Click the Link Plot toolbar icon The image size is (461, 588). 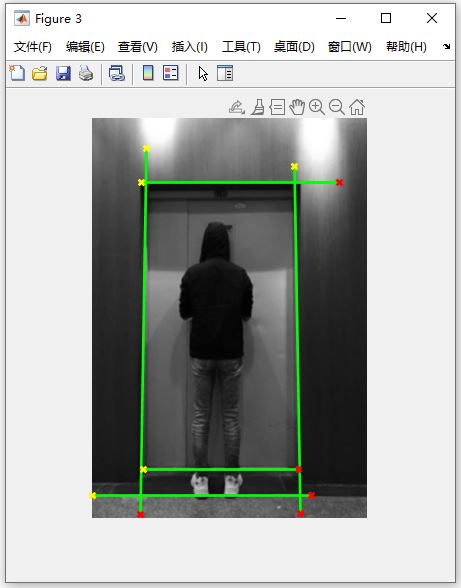click(x=117, y=73)
